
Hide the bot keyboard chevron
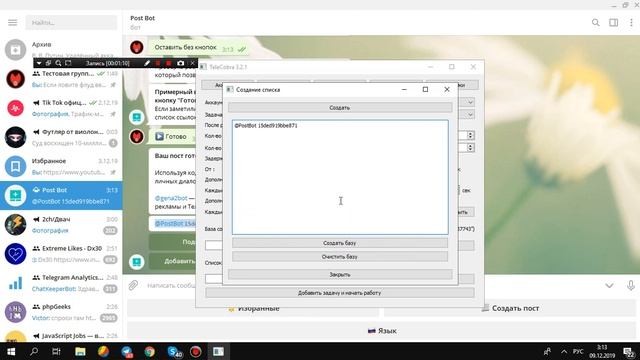609,285
